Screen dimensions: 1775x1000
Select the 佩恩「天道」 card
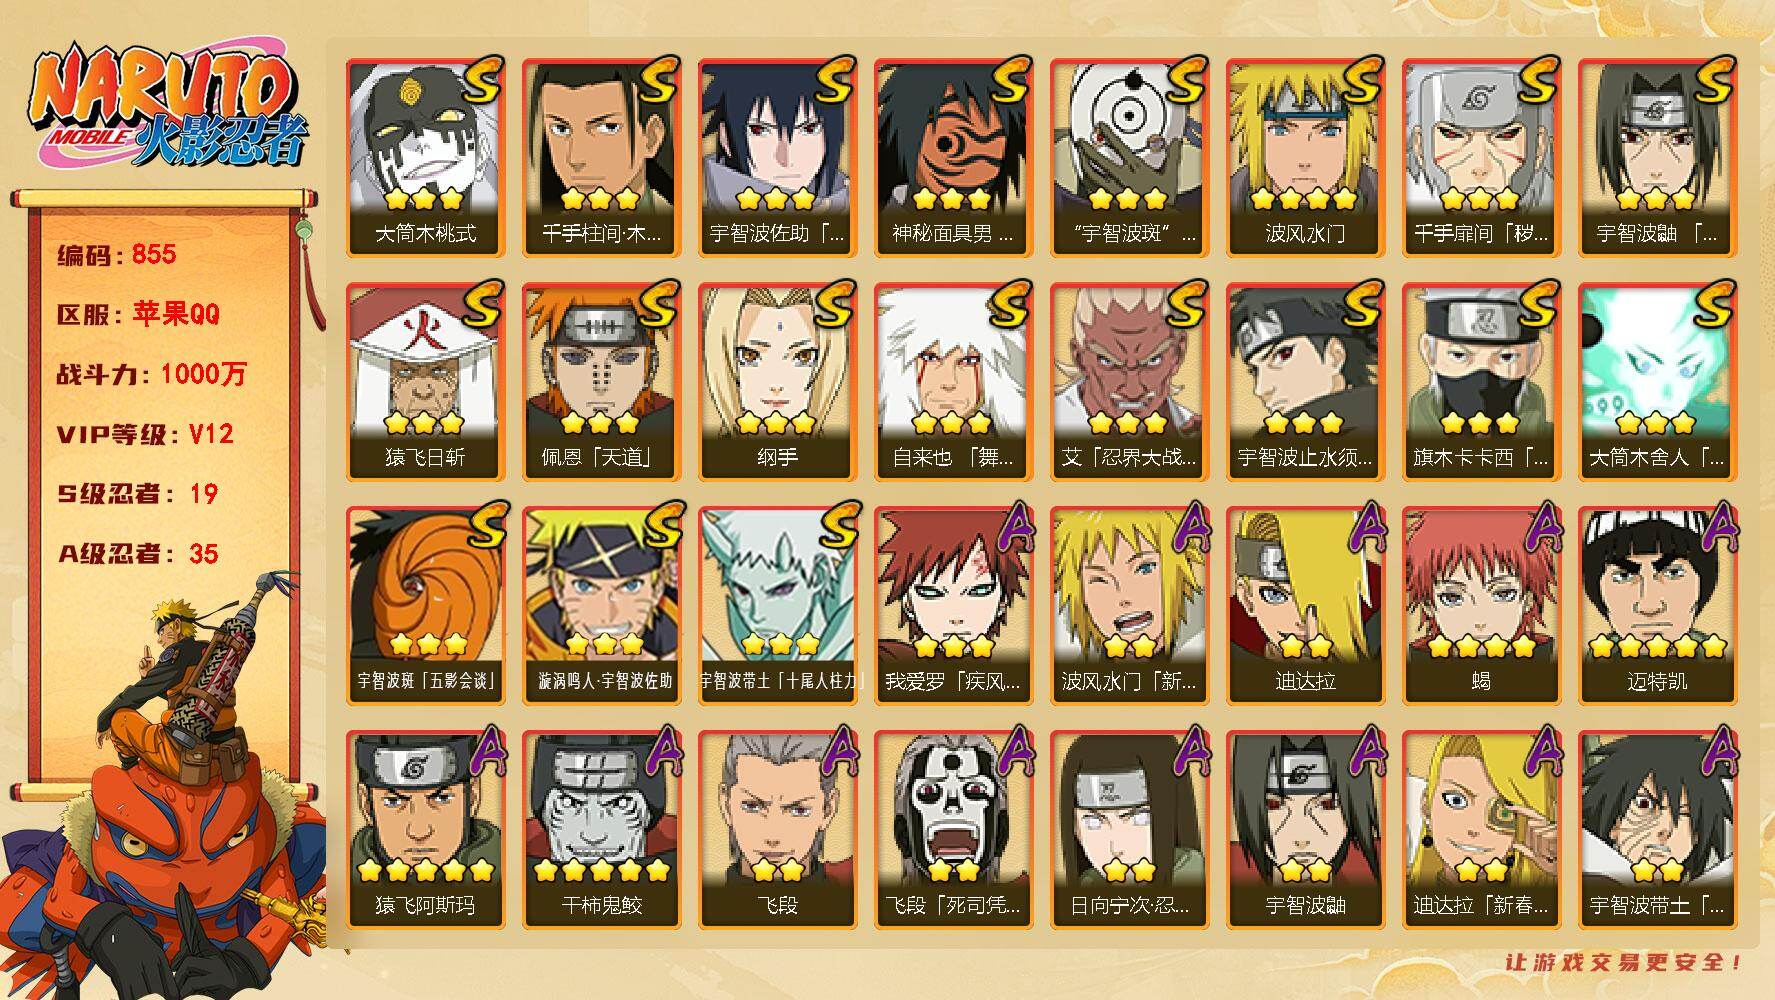point(601,382)
